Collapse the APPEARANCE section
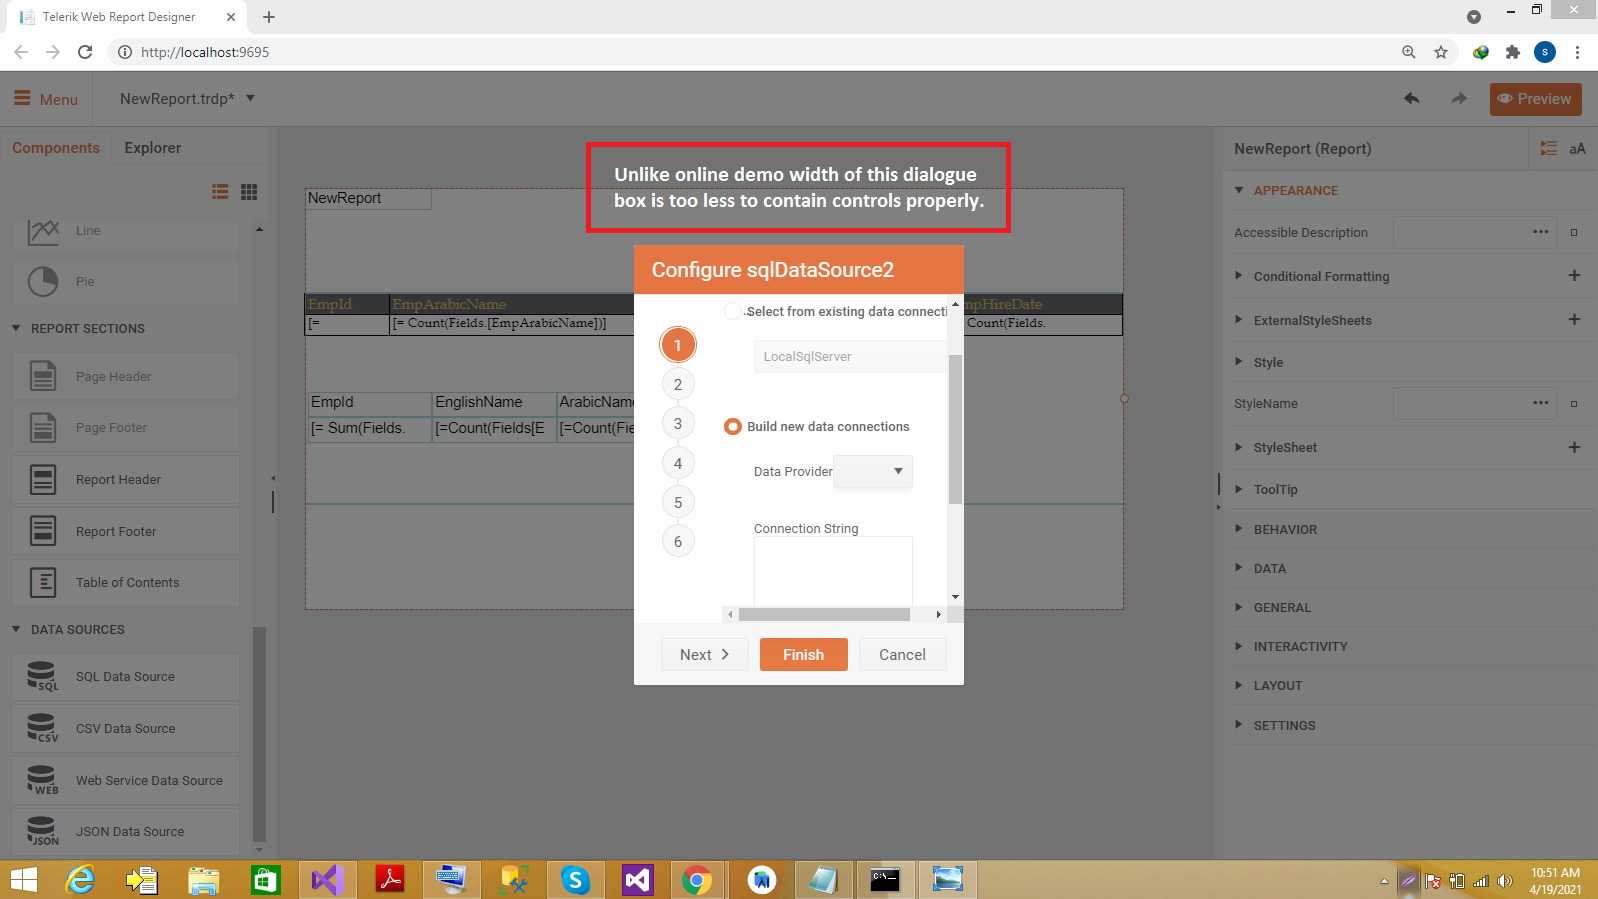Image resolution: width=1598 pixels, height=899 pixels. 1239,190
